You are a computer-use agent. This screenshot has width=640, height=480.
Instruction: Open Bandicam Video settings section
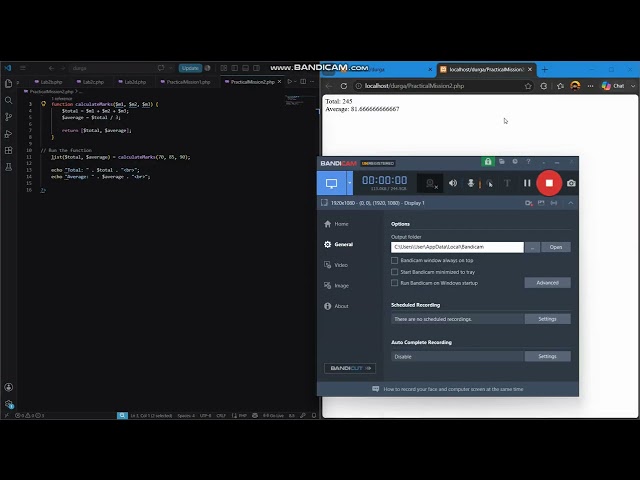point(336,265)
